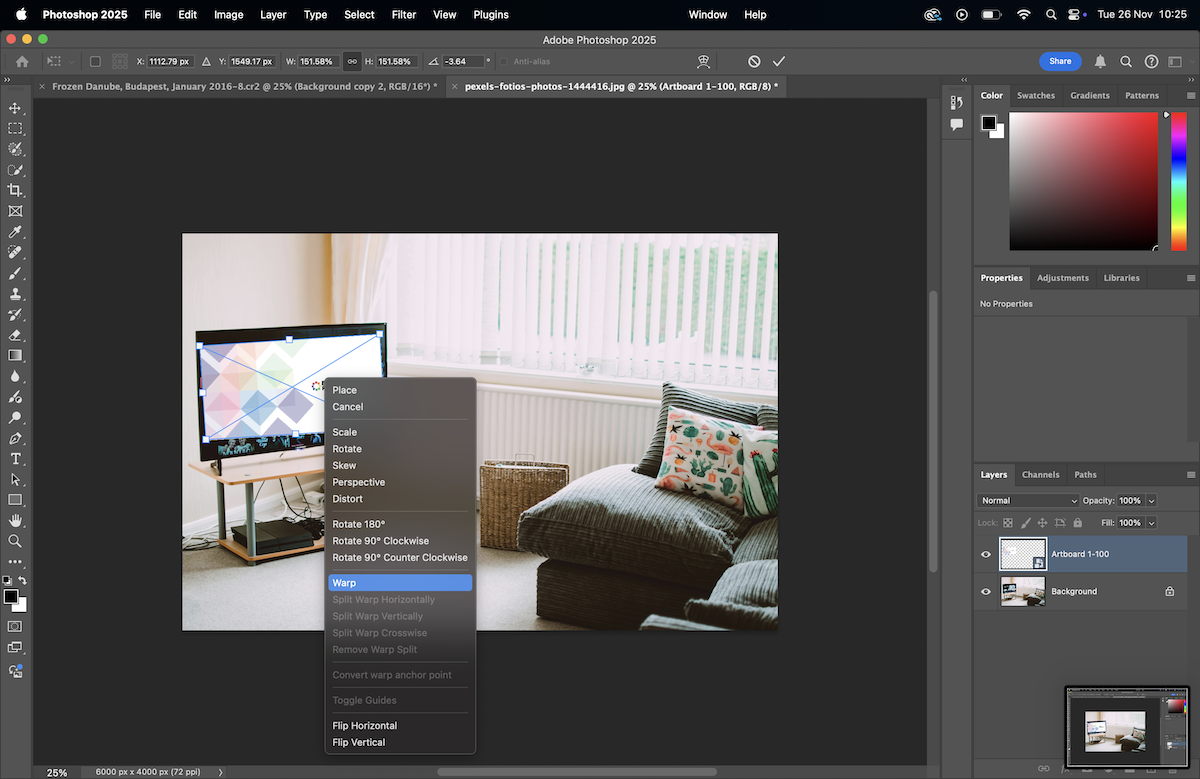This screenshot has height=779, width=1200.
Task: Commit the transform with the checkmark
Action: [x=779, y=61]
